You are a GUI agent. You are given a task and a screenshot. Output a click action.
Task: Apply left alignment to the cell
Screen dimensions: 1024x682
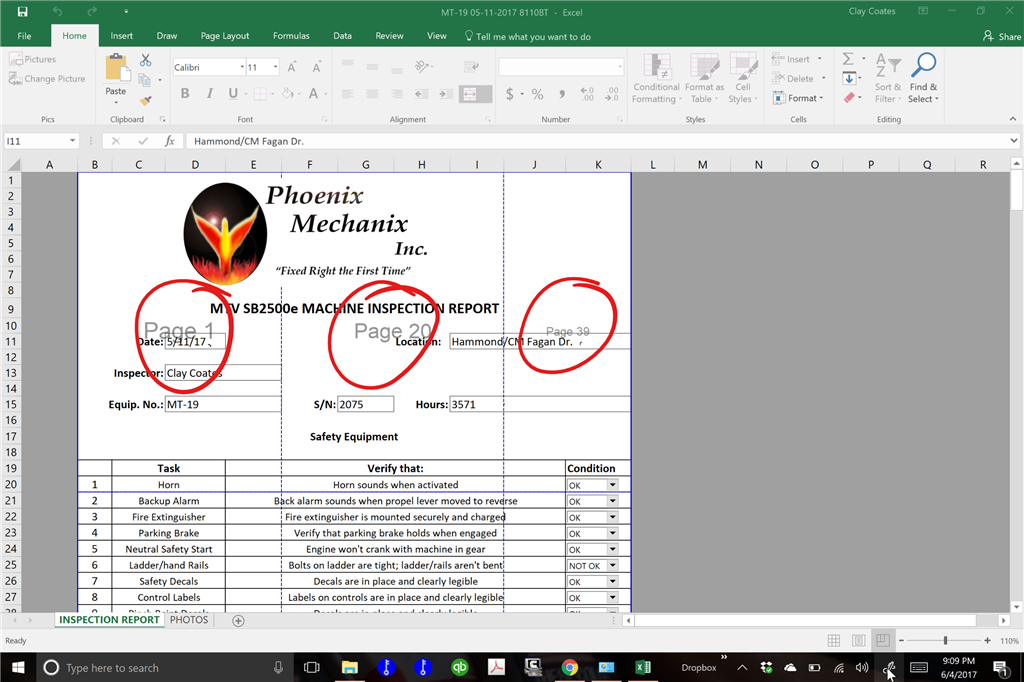(x=347, y=94)
